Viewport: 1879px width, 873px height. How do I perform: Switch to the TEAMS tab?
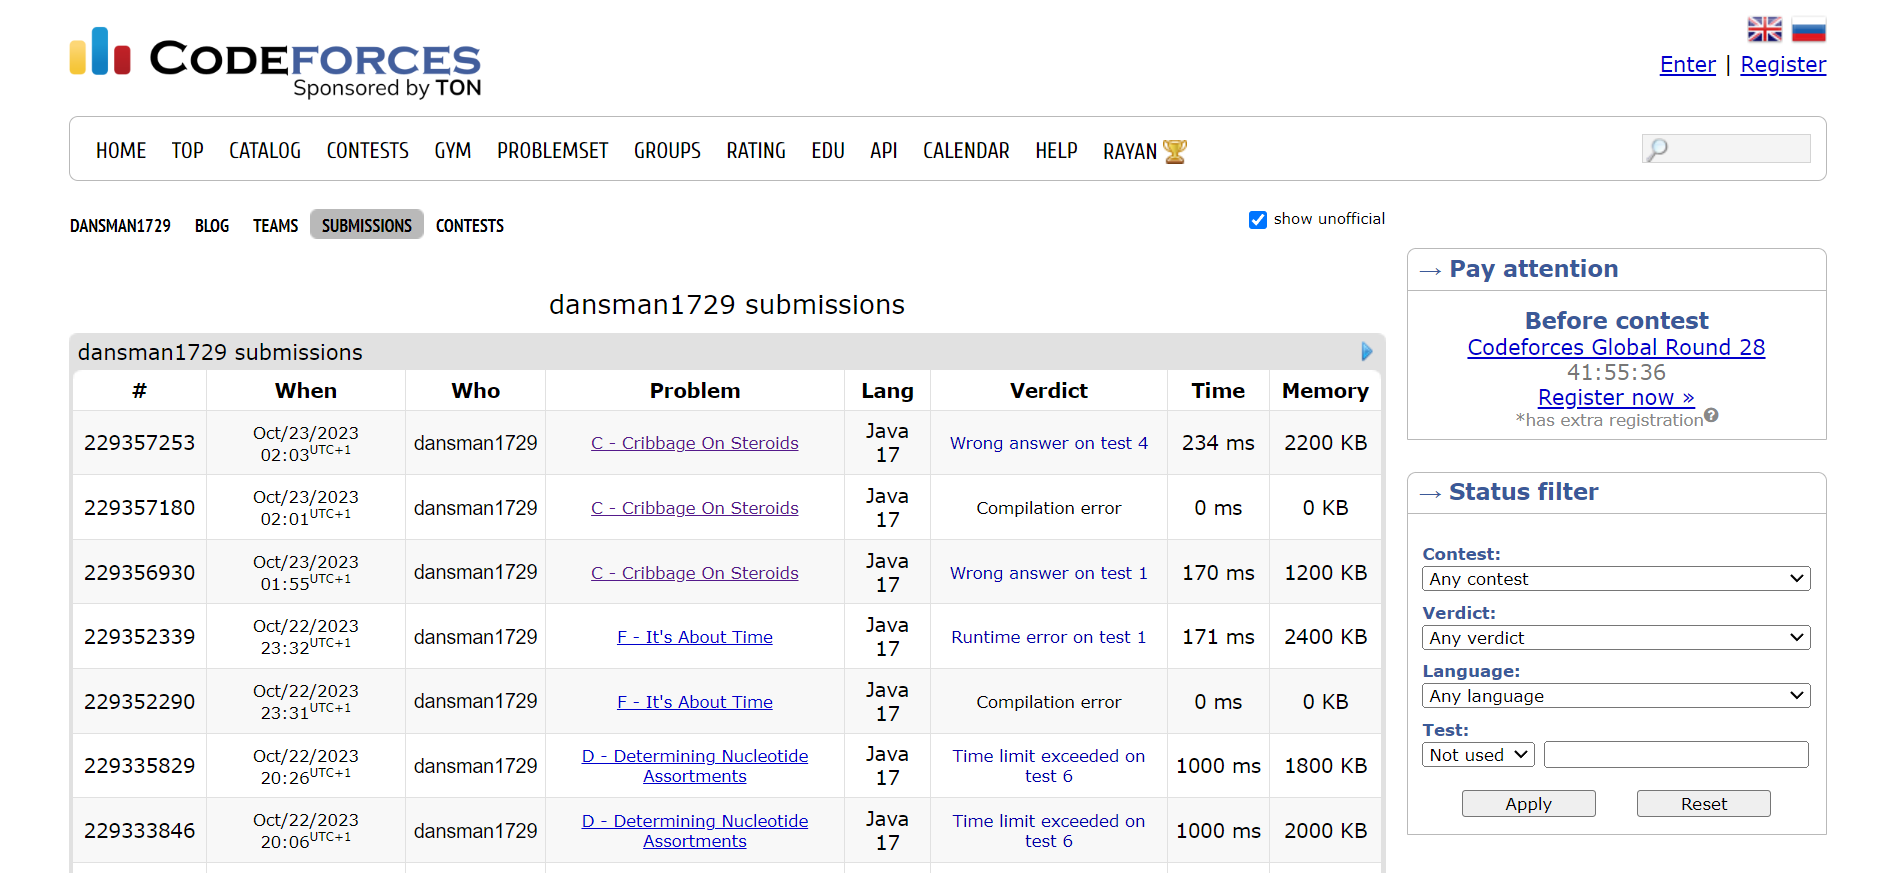coord(275,226)
